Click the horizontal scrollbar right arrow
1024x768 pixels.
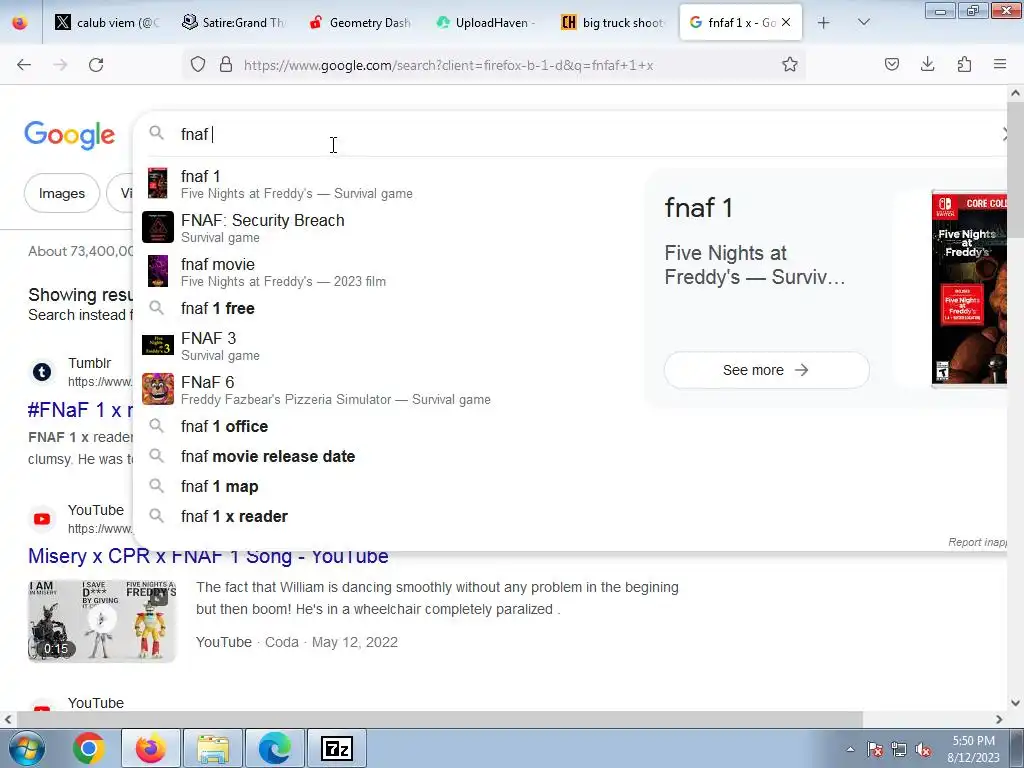click(999, 720)
